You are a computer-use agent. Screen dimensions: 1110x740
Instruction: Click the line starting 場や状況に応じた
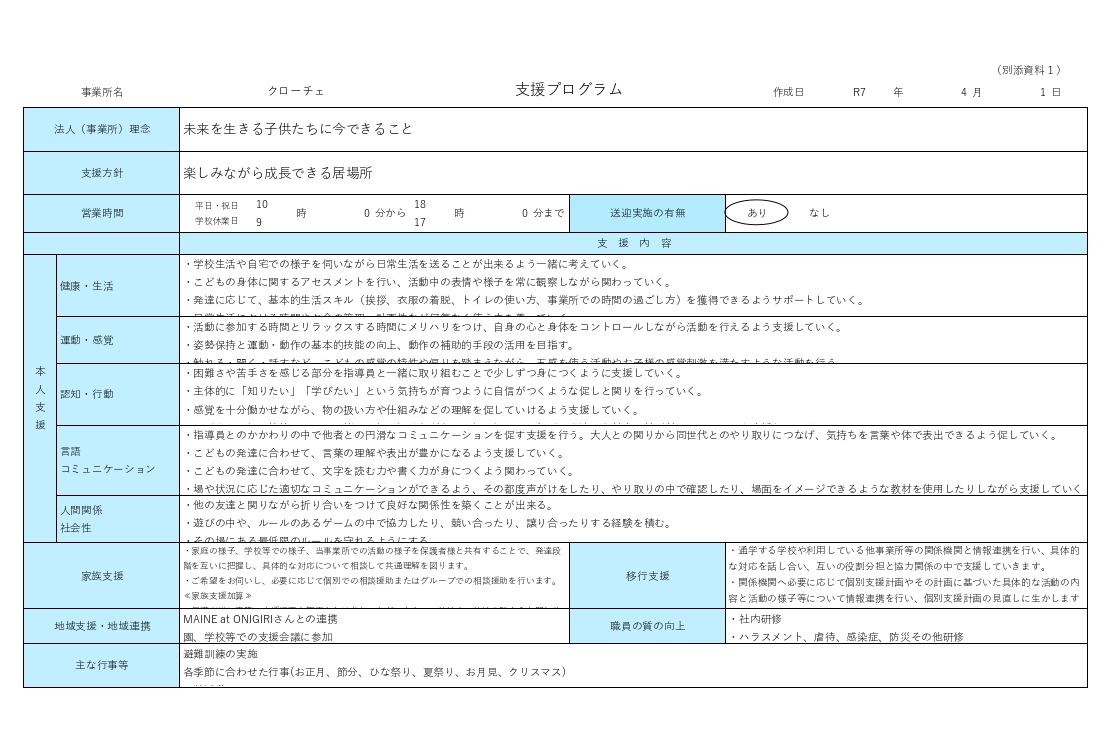(x=633, y=489)
